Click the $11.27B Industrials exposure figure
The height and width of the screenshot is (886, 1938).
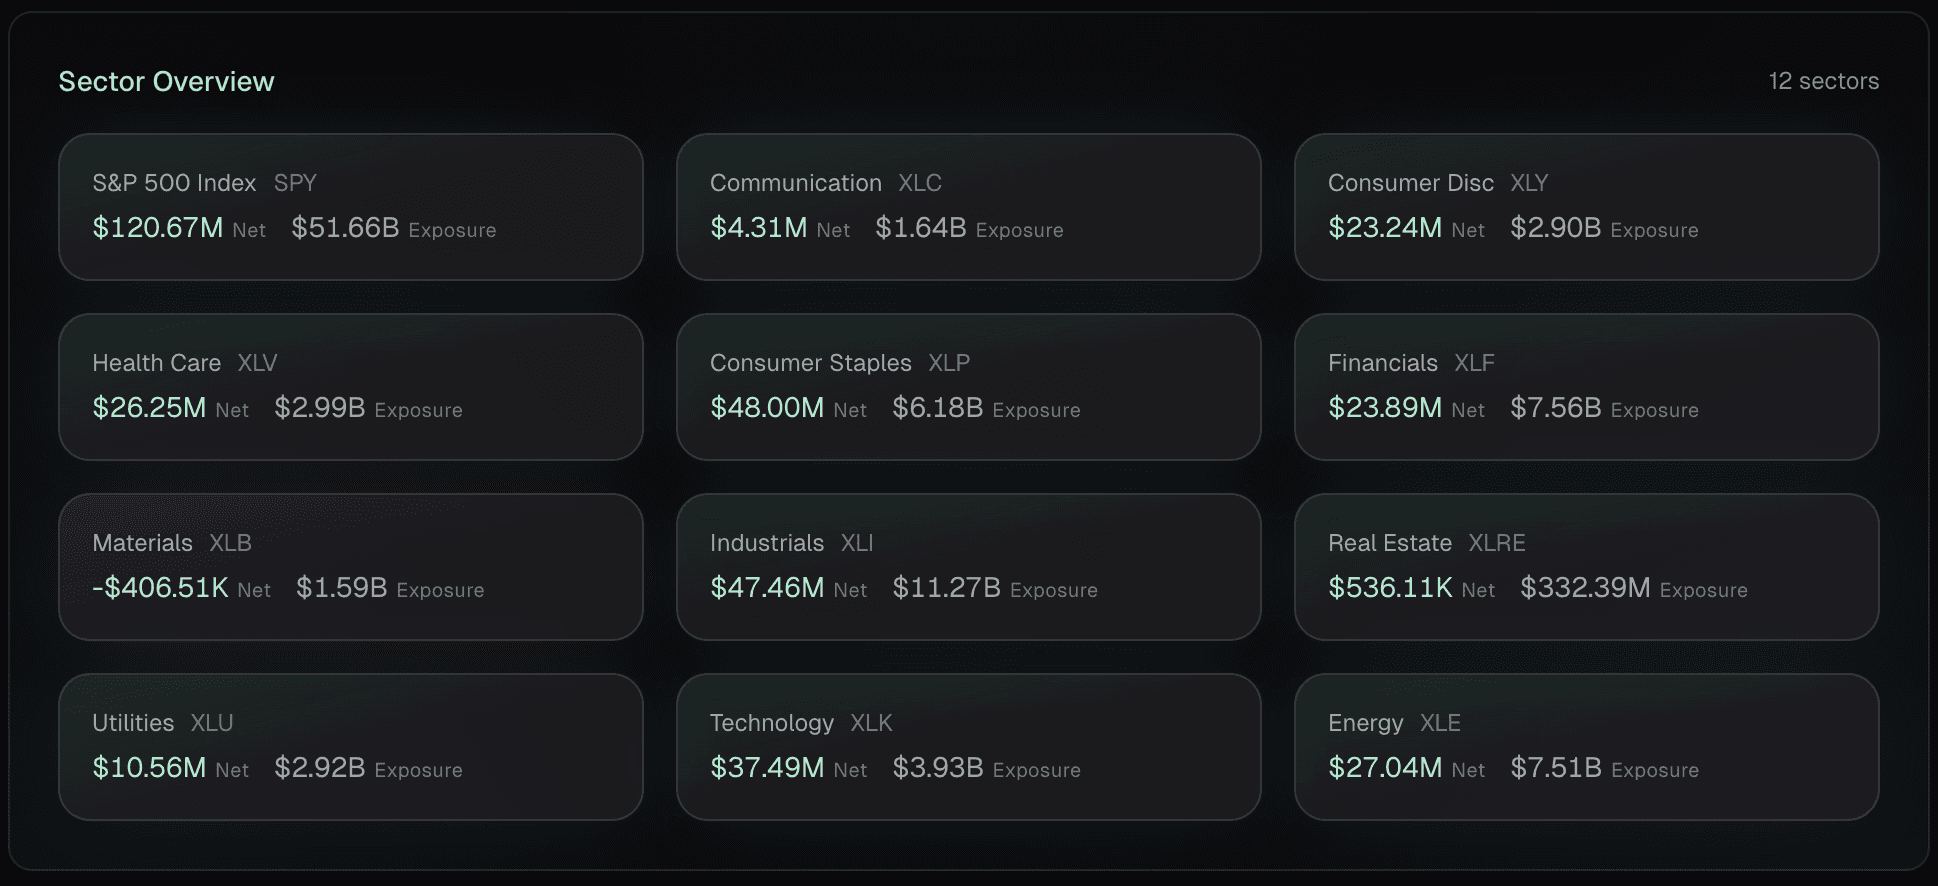pos(946,588)
